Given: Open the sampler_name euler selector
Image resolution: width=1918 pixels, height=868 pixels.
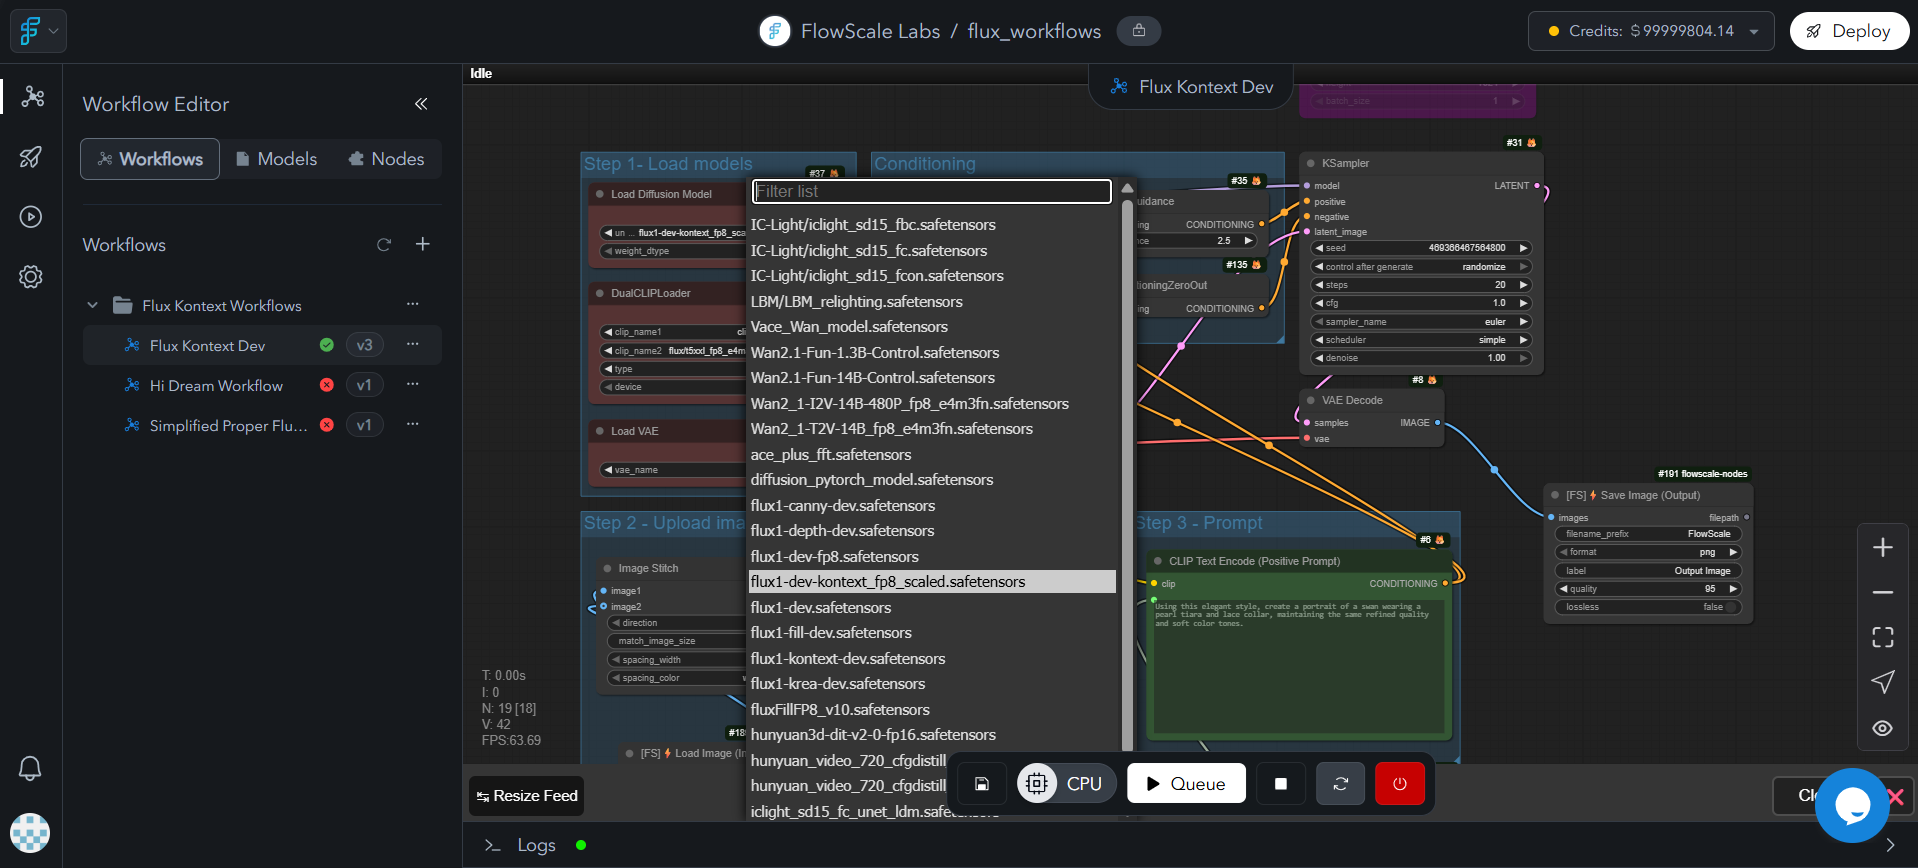Looking at the screenshot, I should click(1421, 322).
